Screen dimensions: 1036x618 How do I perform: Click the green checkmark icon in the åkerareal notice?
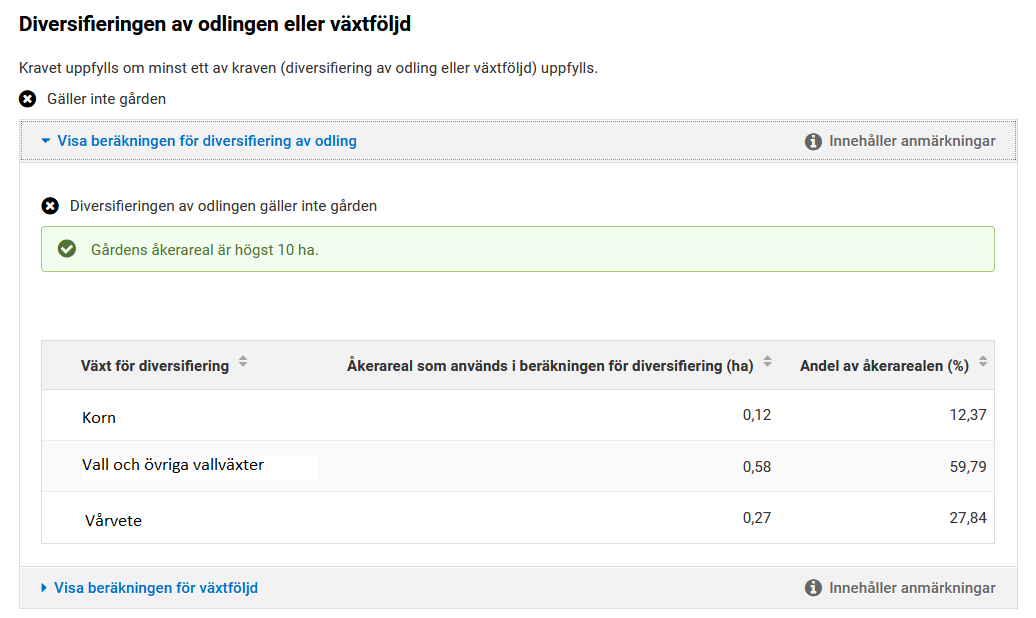pos(67,249)
